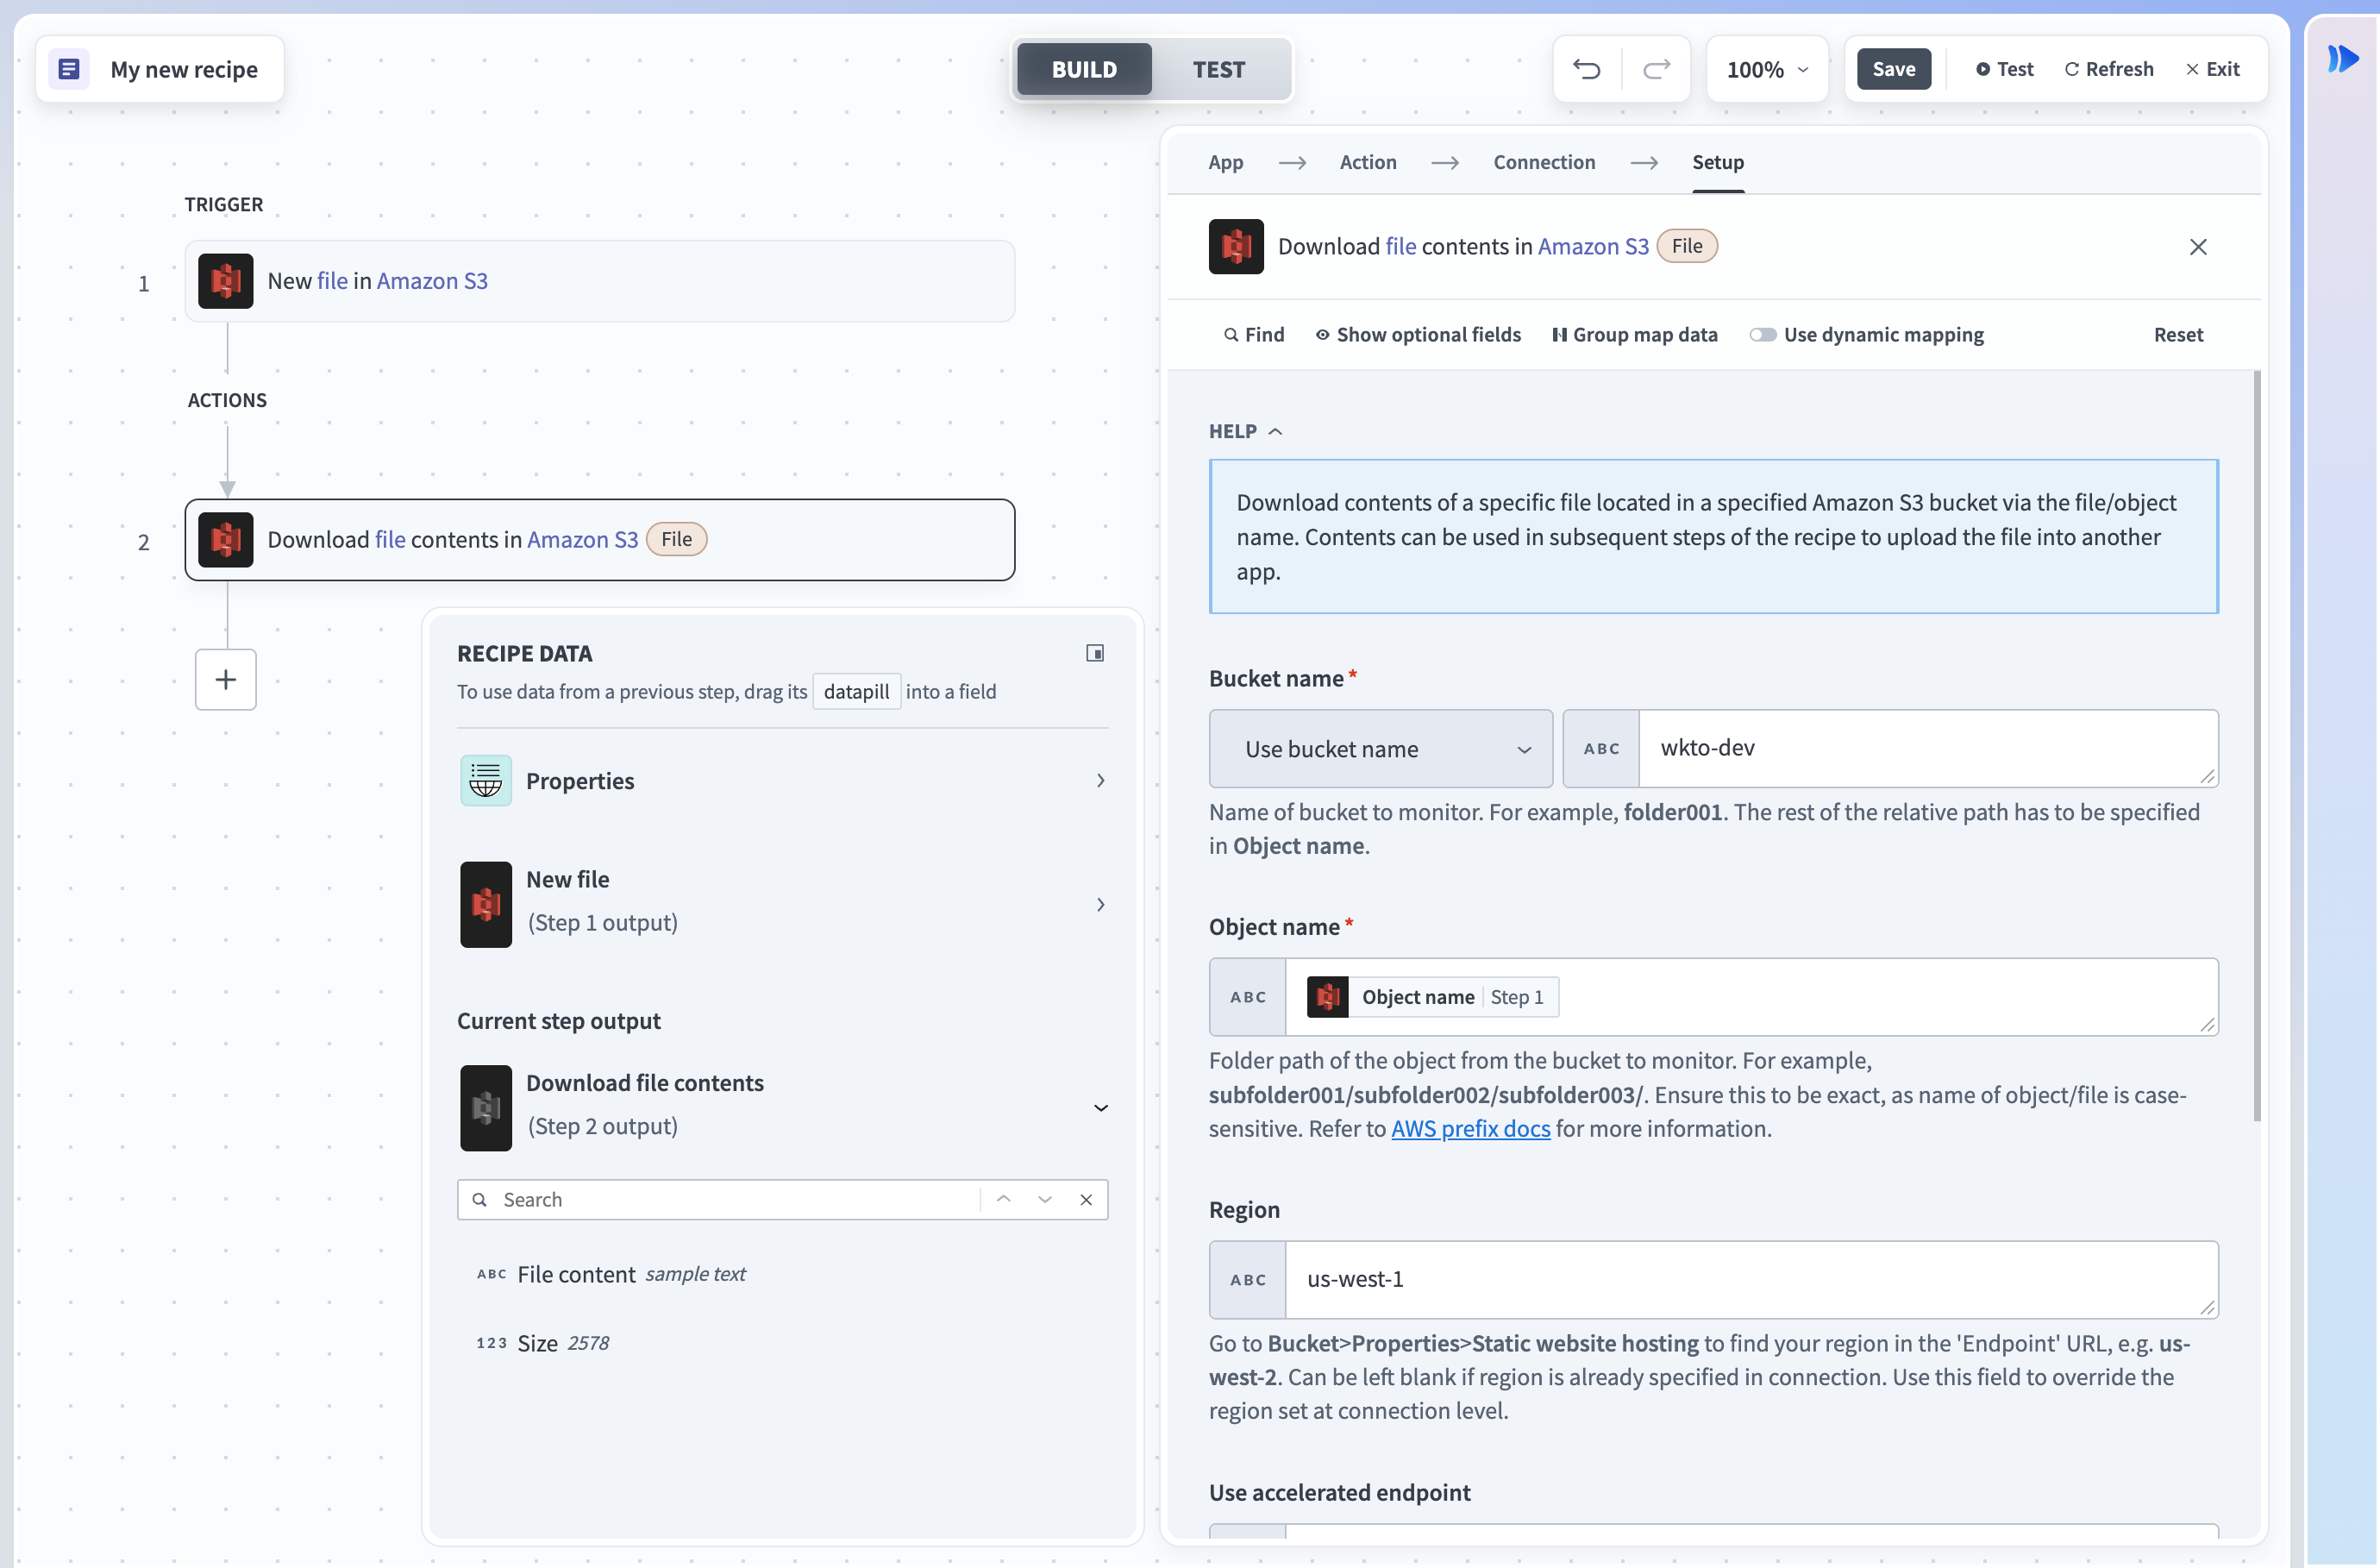Image resolution: width=2380 pixels, height=1568 pixels.
Task: Open the Setup tab in the setup breadcrumb
Action: pyautogui.click(x=1718, y=162)
